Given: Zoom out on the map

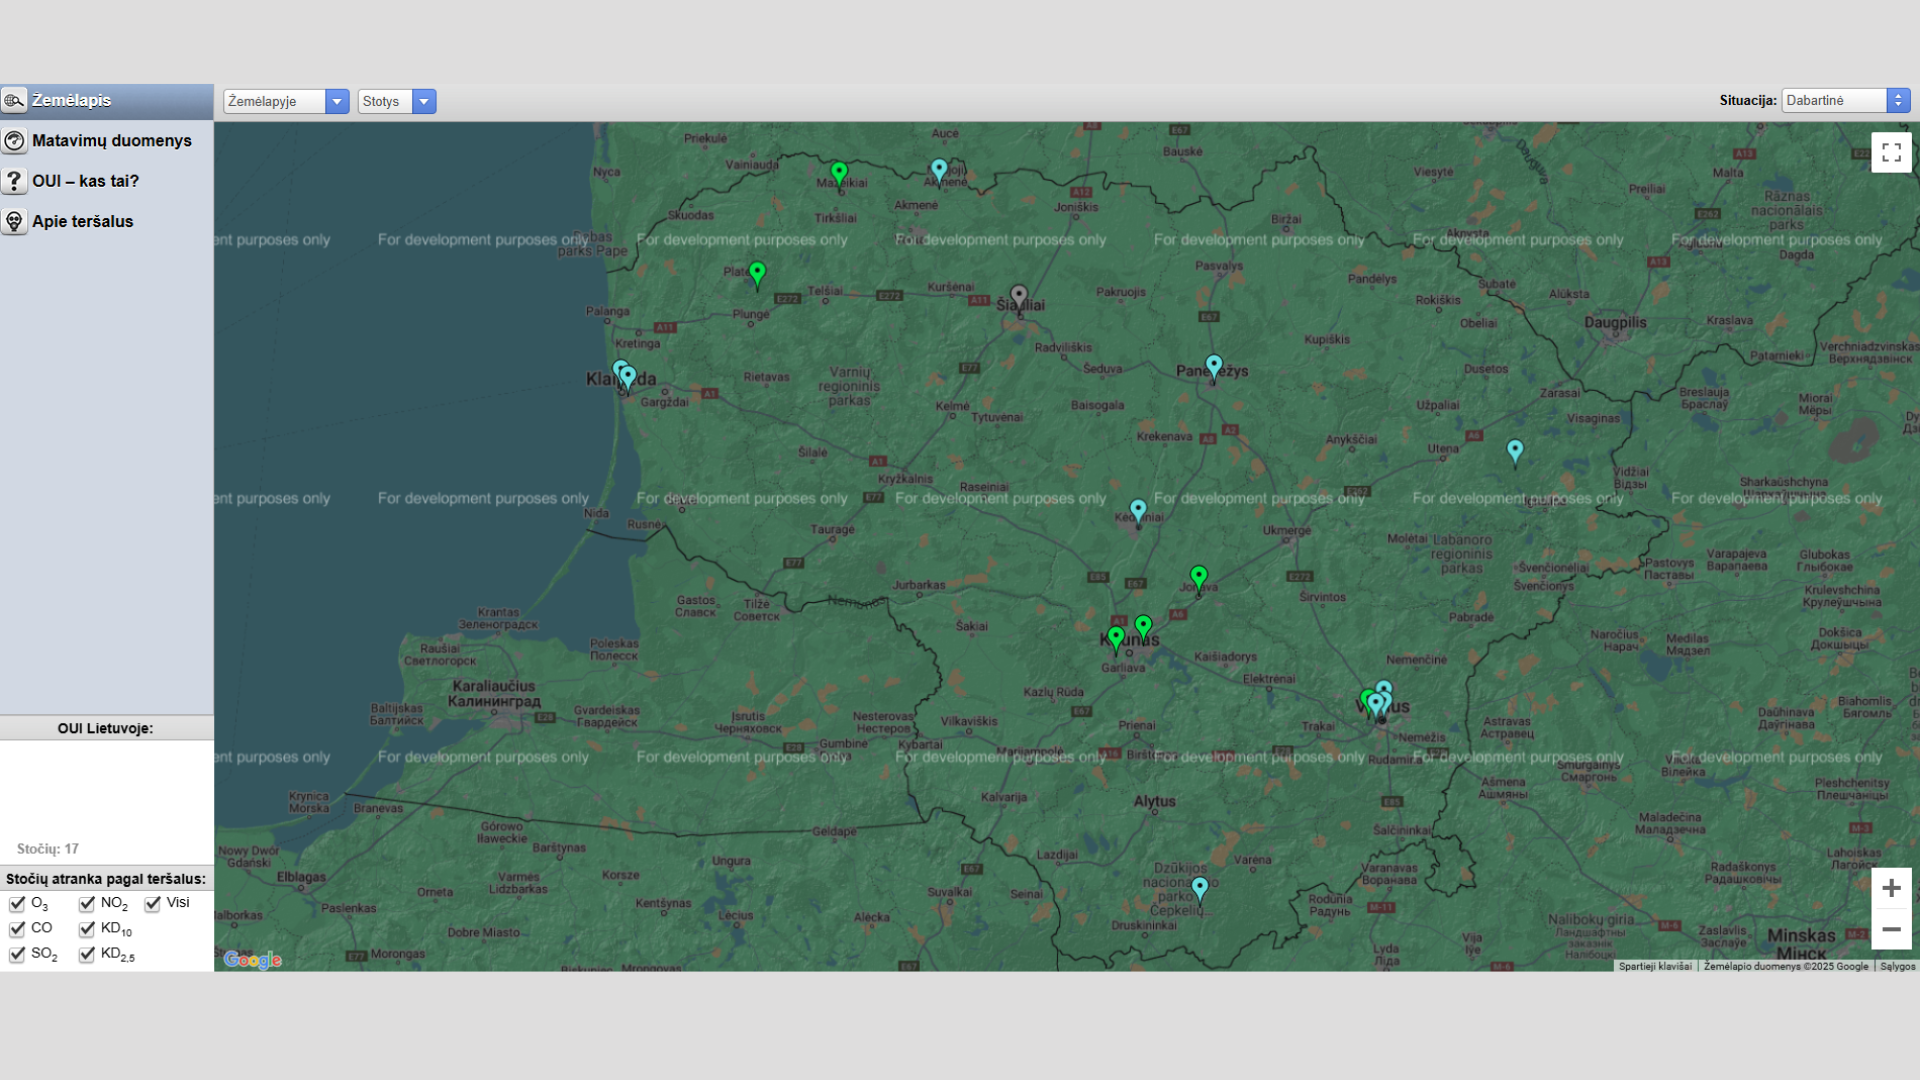Looking at the screenshot, I should [x=1891, y=929].
